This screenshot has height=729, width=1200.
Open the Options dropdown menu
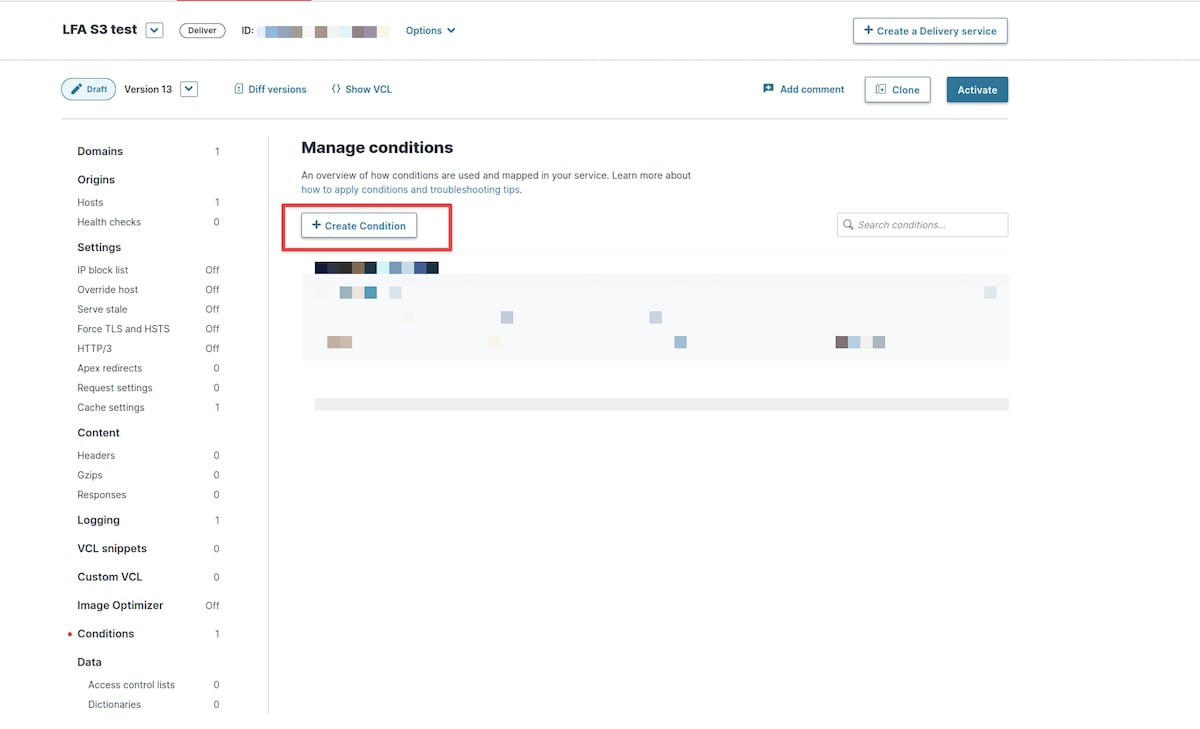[430, 31]
